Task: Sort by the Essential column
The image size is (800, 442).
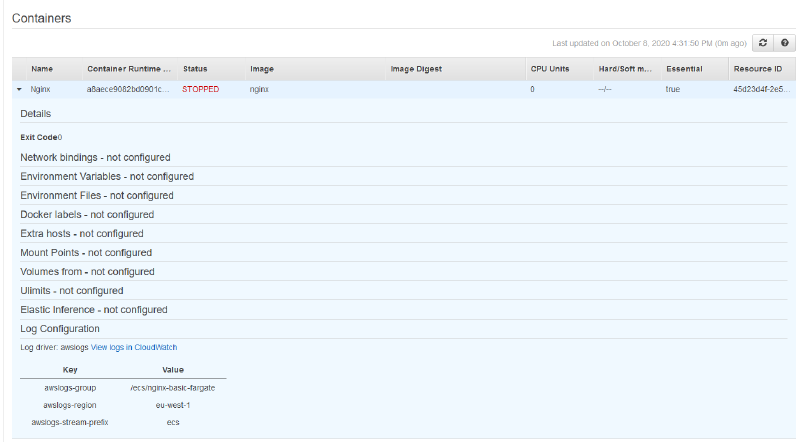Action: (x=684, y=69)
